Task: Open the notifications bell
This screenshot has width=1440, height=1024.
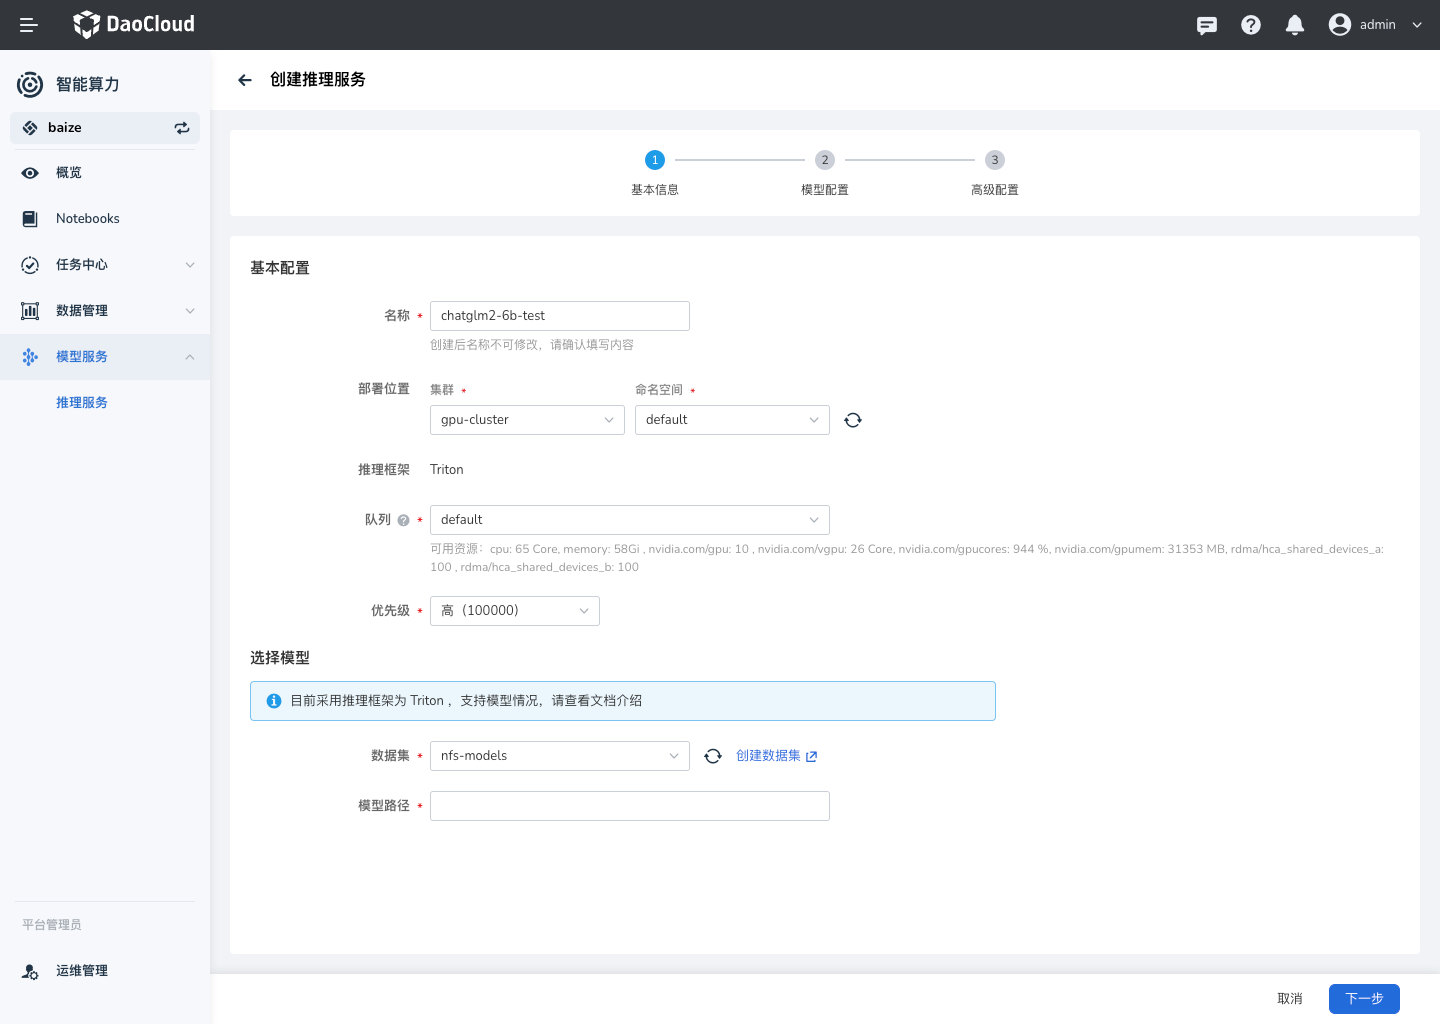Action: click(x=1295, y=25)
